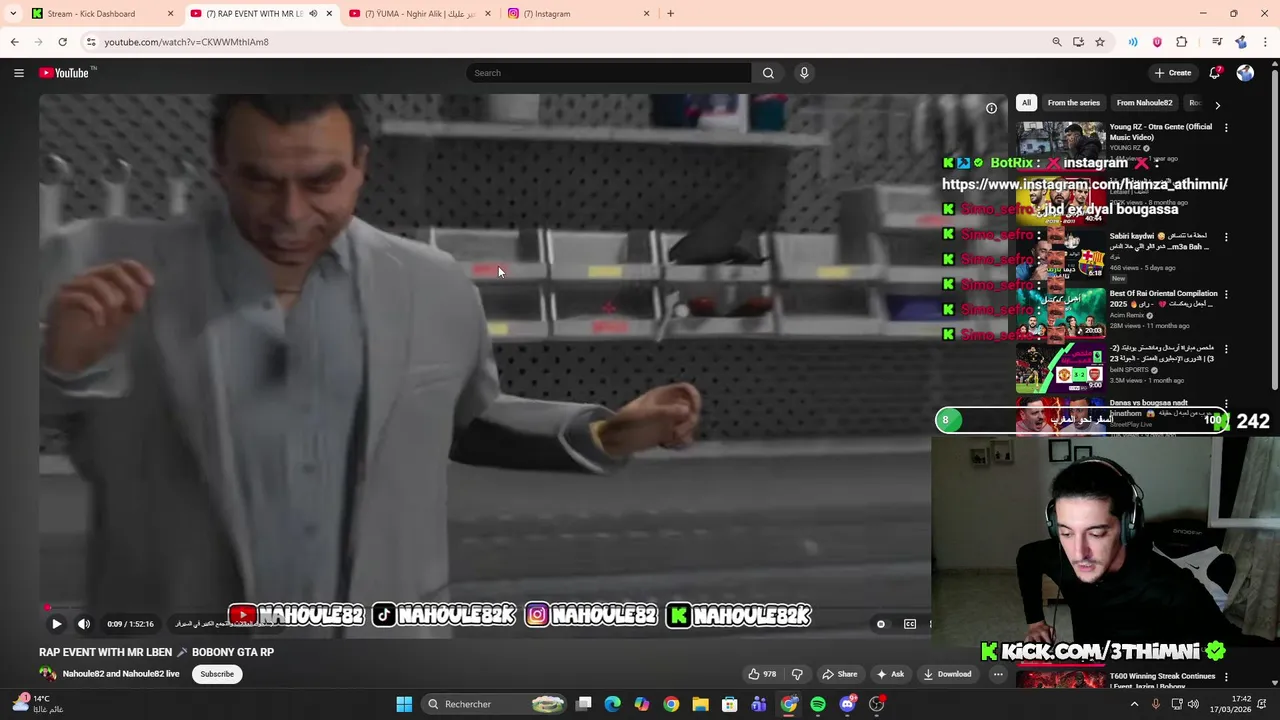Click the YouTube search magnifier button
Image resolution: width=1280 pixels, height=720 pixels.
[768, 73]
